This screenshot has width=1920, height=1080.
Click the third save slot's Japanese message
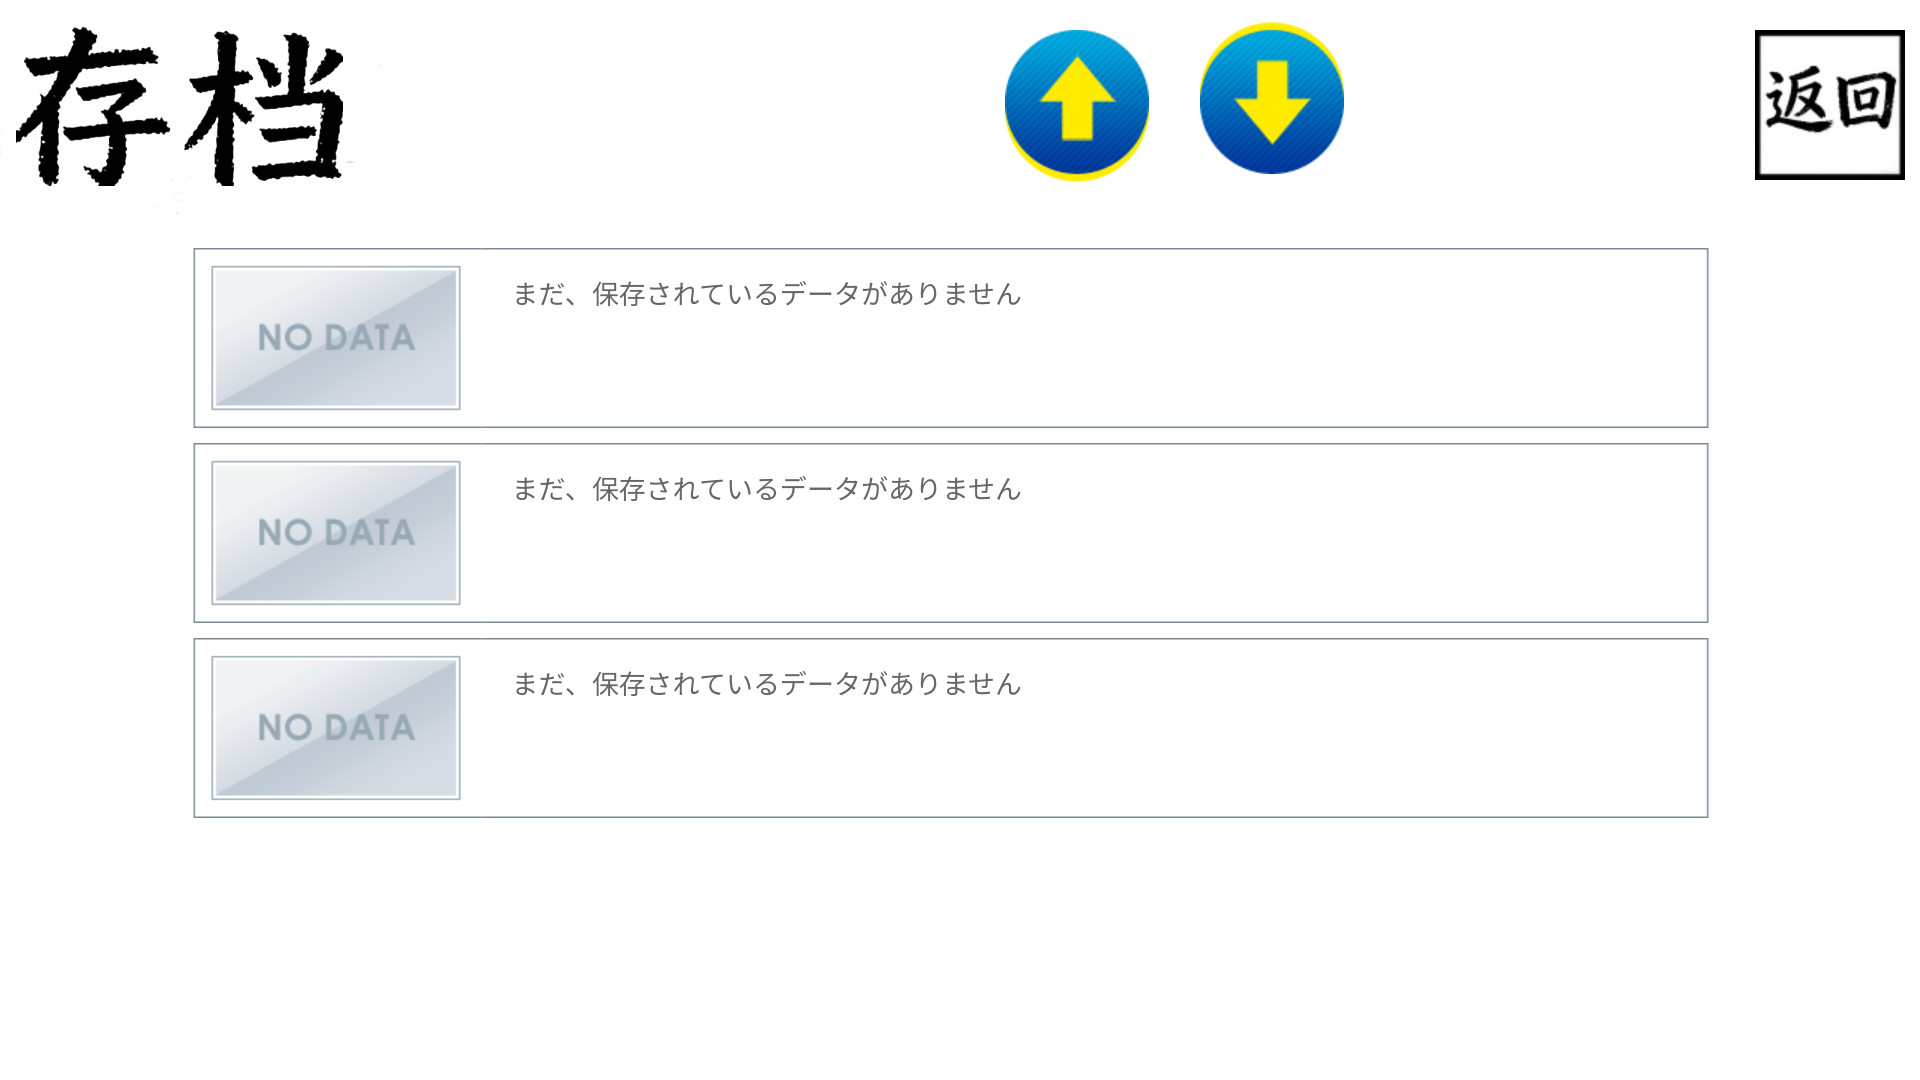tap(766, 684)
